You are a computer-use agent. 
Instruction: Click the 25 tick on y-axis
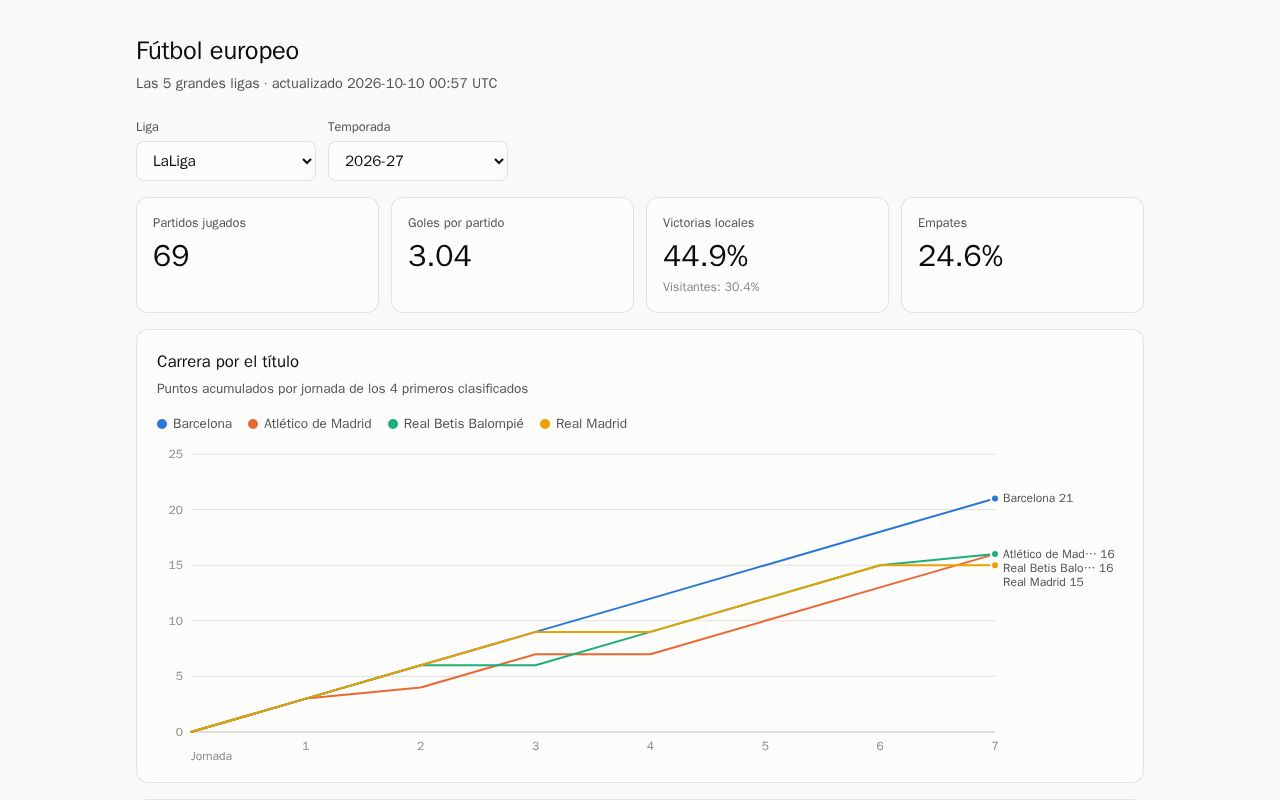click(x=176, y=454)
